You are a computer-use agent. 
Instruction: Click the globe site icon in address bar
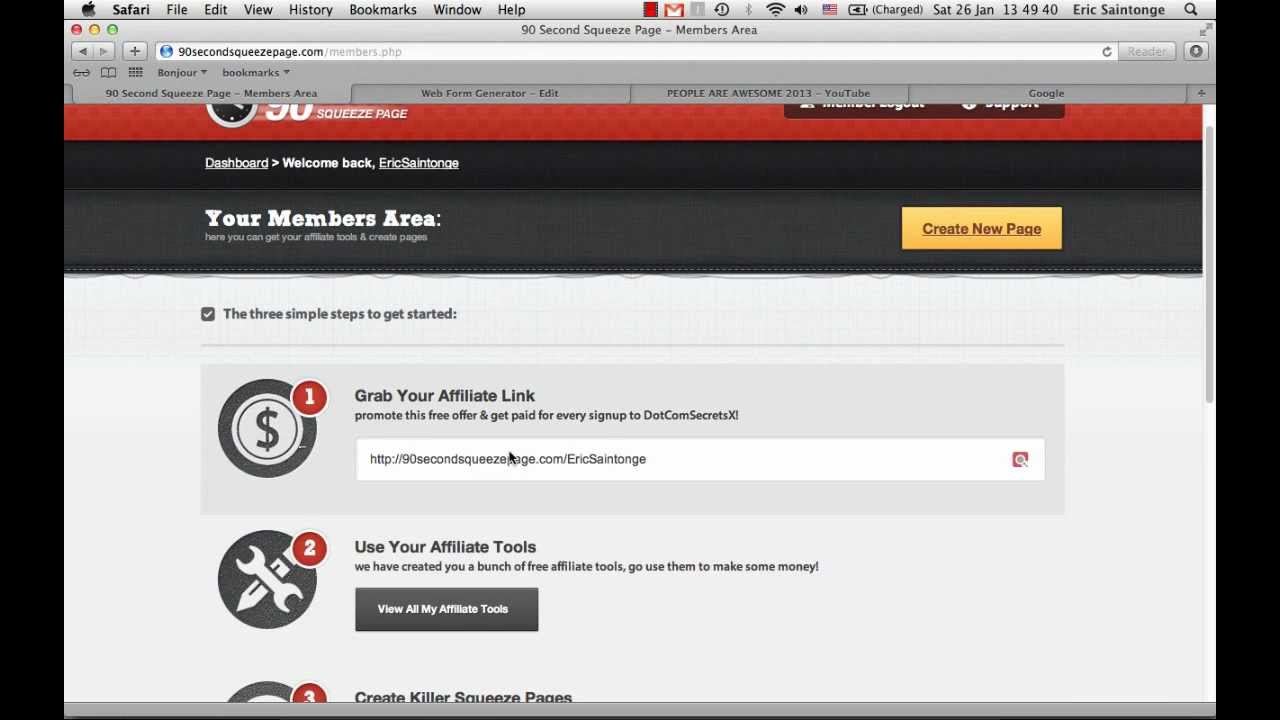tap(166, 51)
